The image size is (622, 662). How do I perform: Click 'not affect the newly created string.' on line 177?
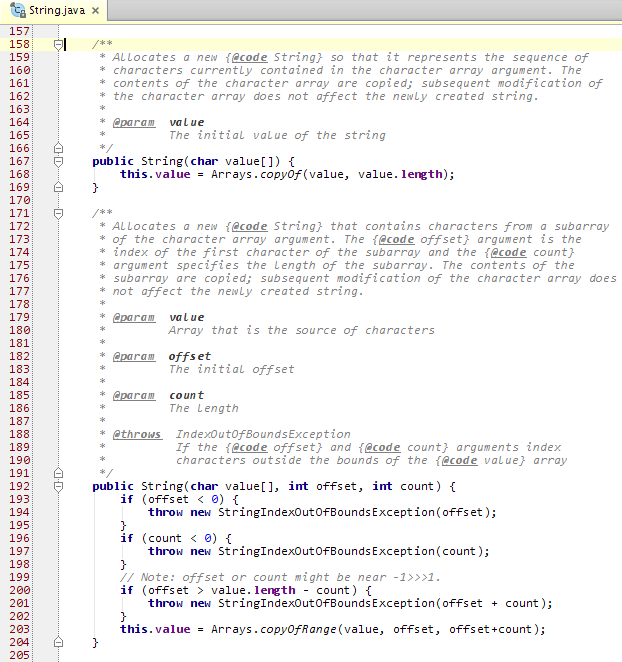(237, 291)
